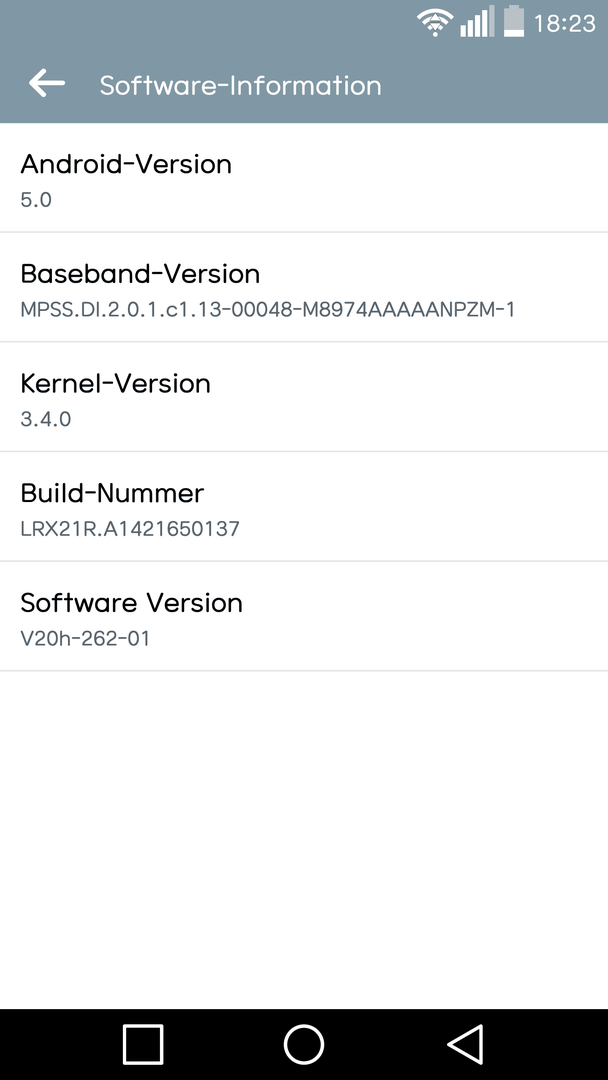Image resolution: width=608 pixels, height=1080 pixels.
Task: Tap the Build-Nummer entry
Action: [304, 506]
